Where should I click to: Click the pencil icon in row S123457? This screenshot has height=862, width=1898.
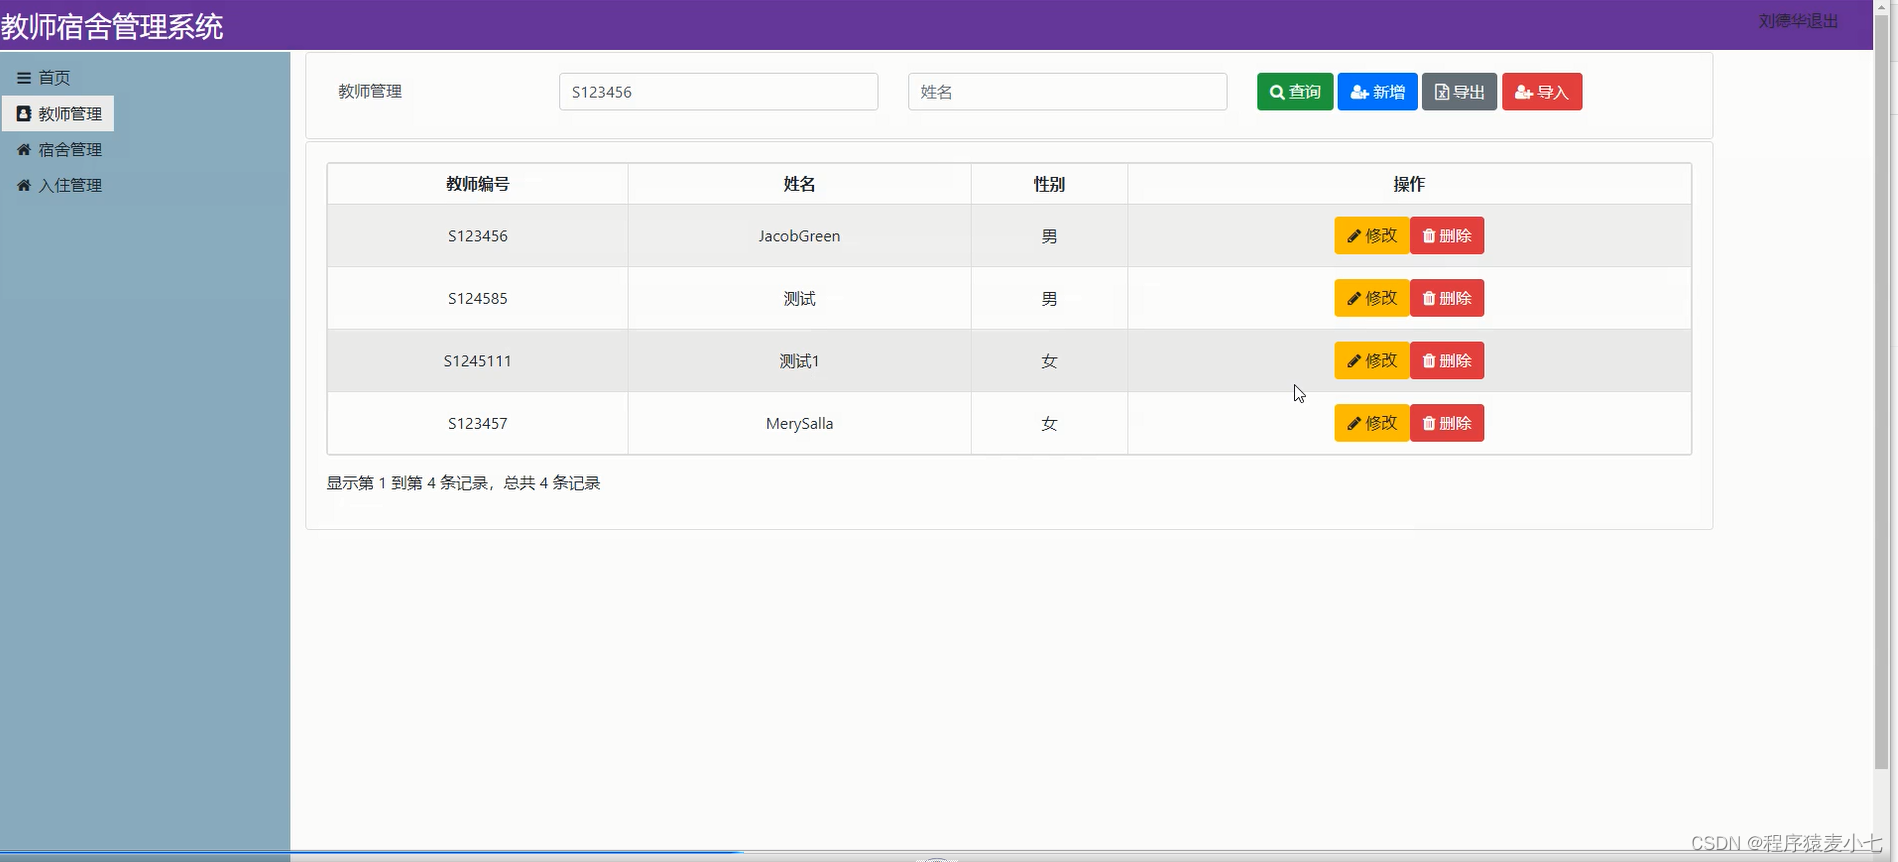point(1354,423)
